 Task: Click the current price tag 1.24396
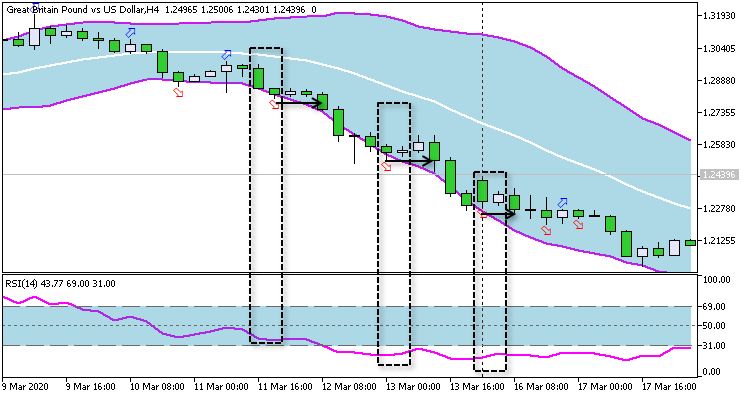(x=719, y=175)
